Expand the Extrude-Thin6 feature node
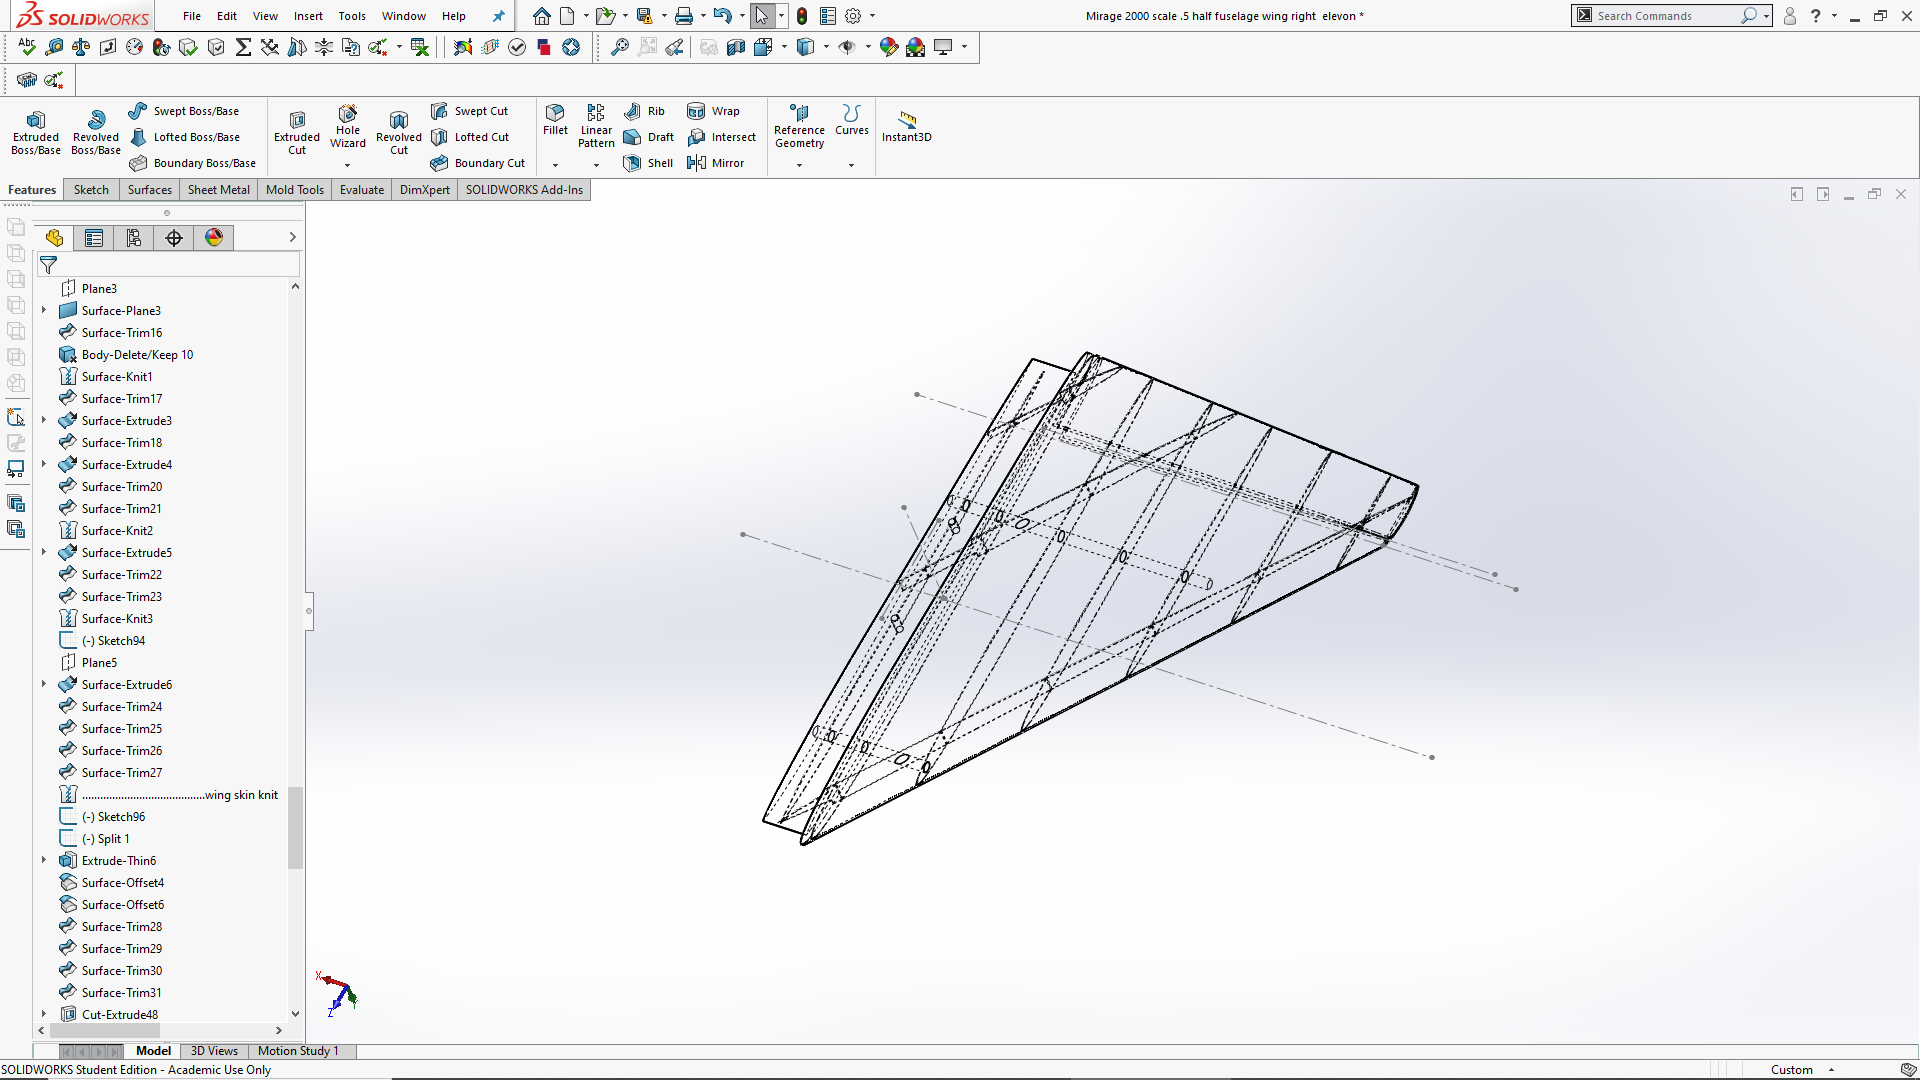The image size is (1920, 1080). (x=44, y=860)
